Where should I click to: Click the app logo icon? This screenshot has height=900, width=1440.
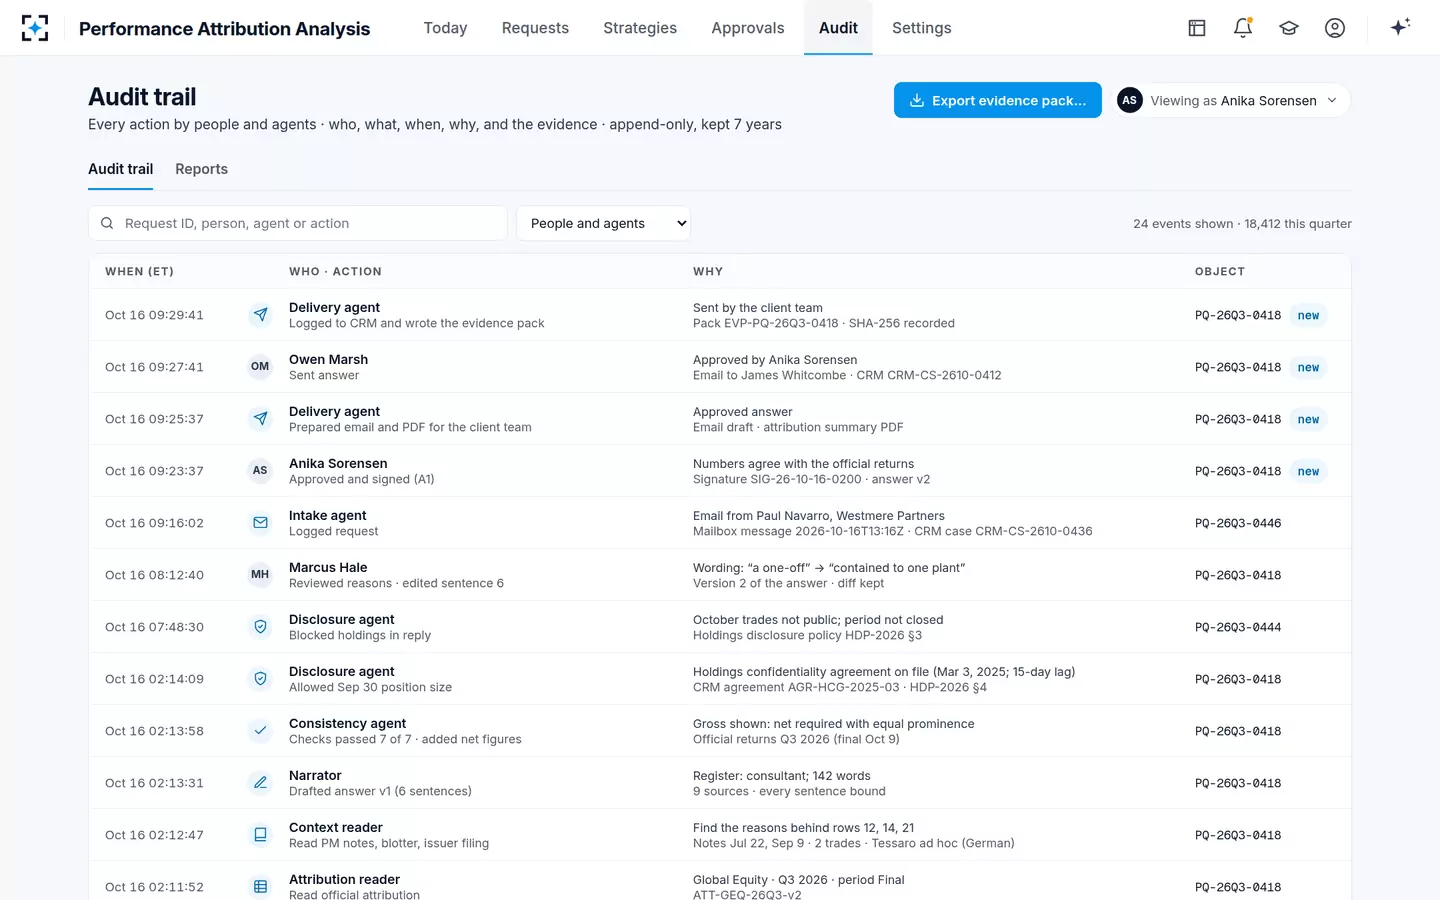pos(35,28)
